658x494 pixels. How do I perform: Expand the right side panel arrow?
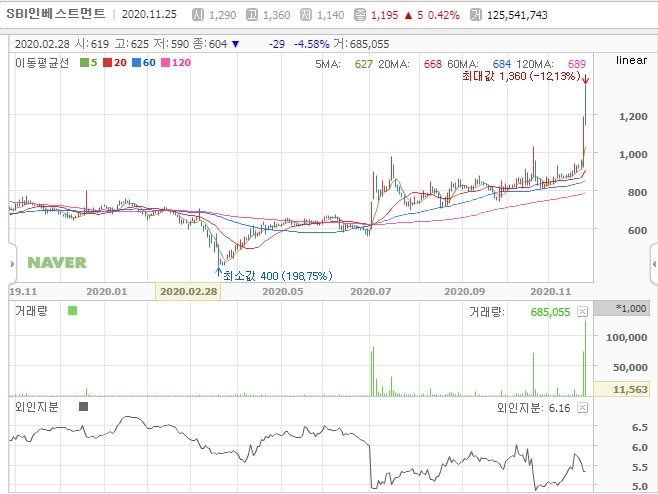pos(654,264)
